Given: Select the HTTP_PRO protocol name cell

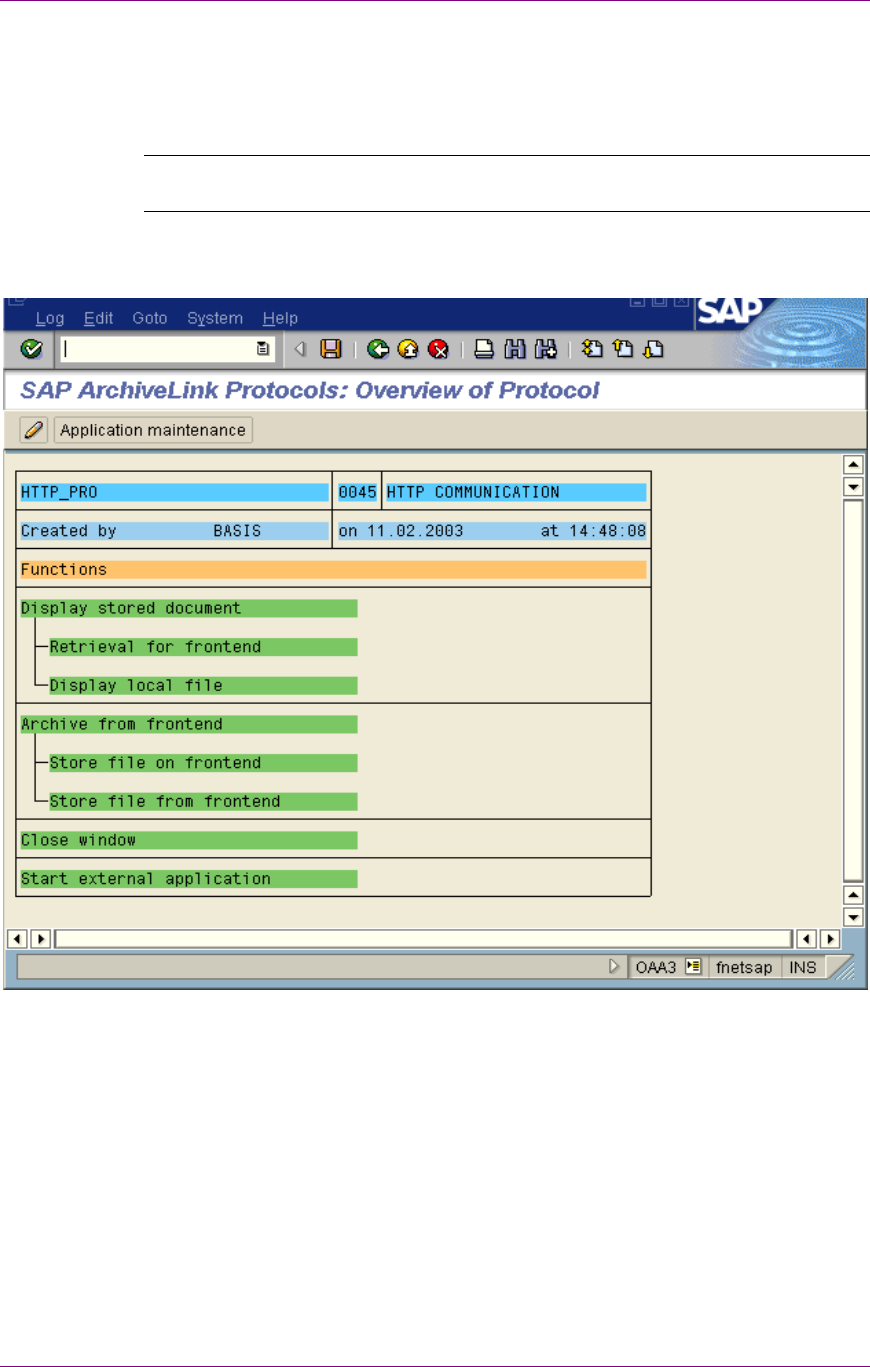Looking at the screenshot, I should tap(174, 492).
